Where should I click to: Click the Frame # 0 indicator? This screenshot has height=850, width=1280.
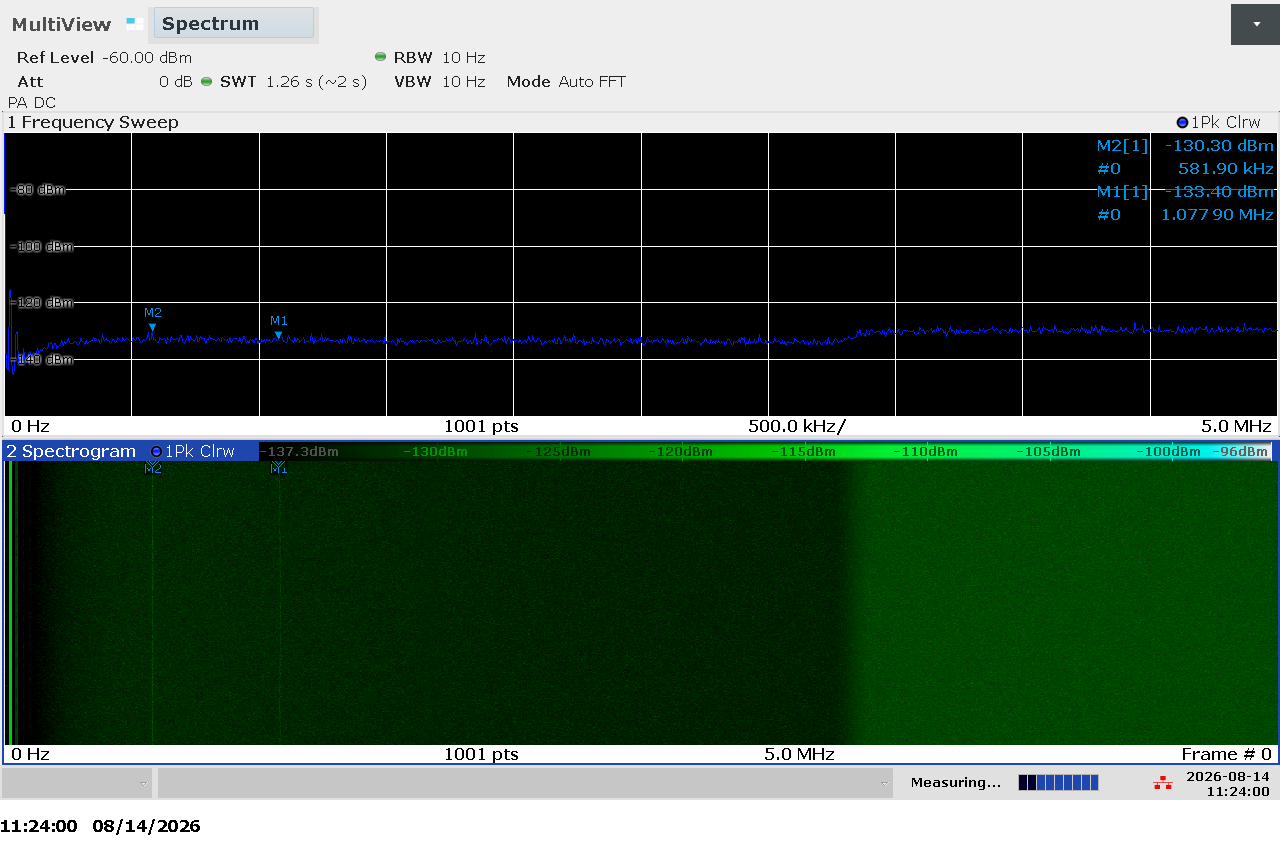(x=1226, y=754)
